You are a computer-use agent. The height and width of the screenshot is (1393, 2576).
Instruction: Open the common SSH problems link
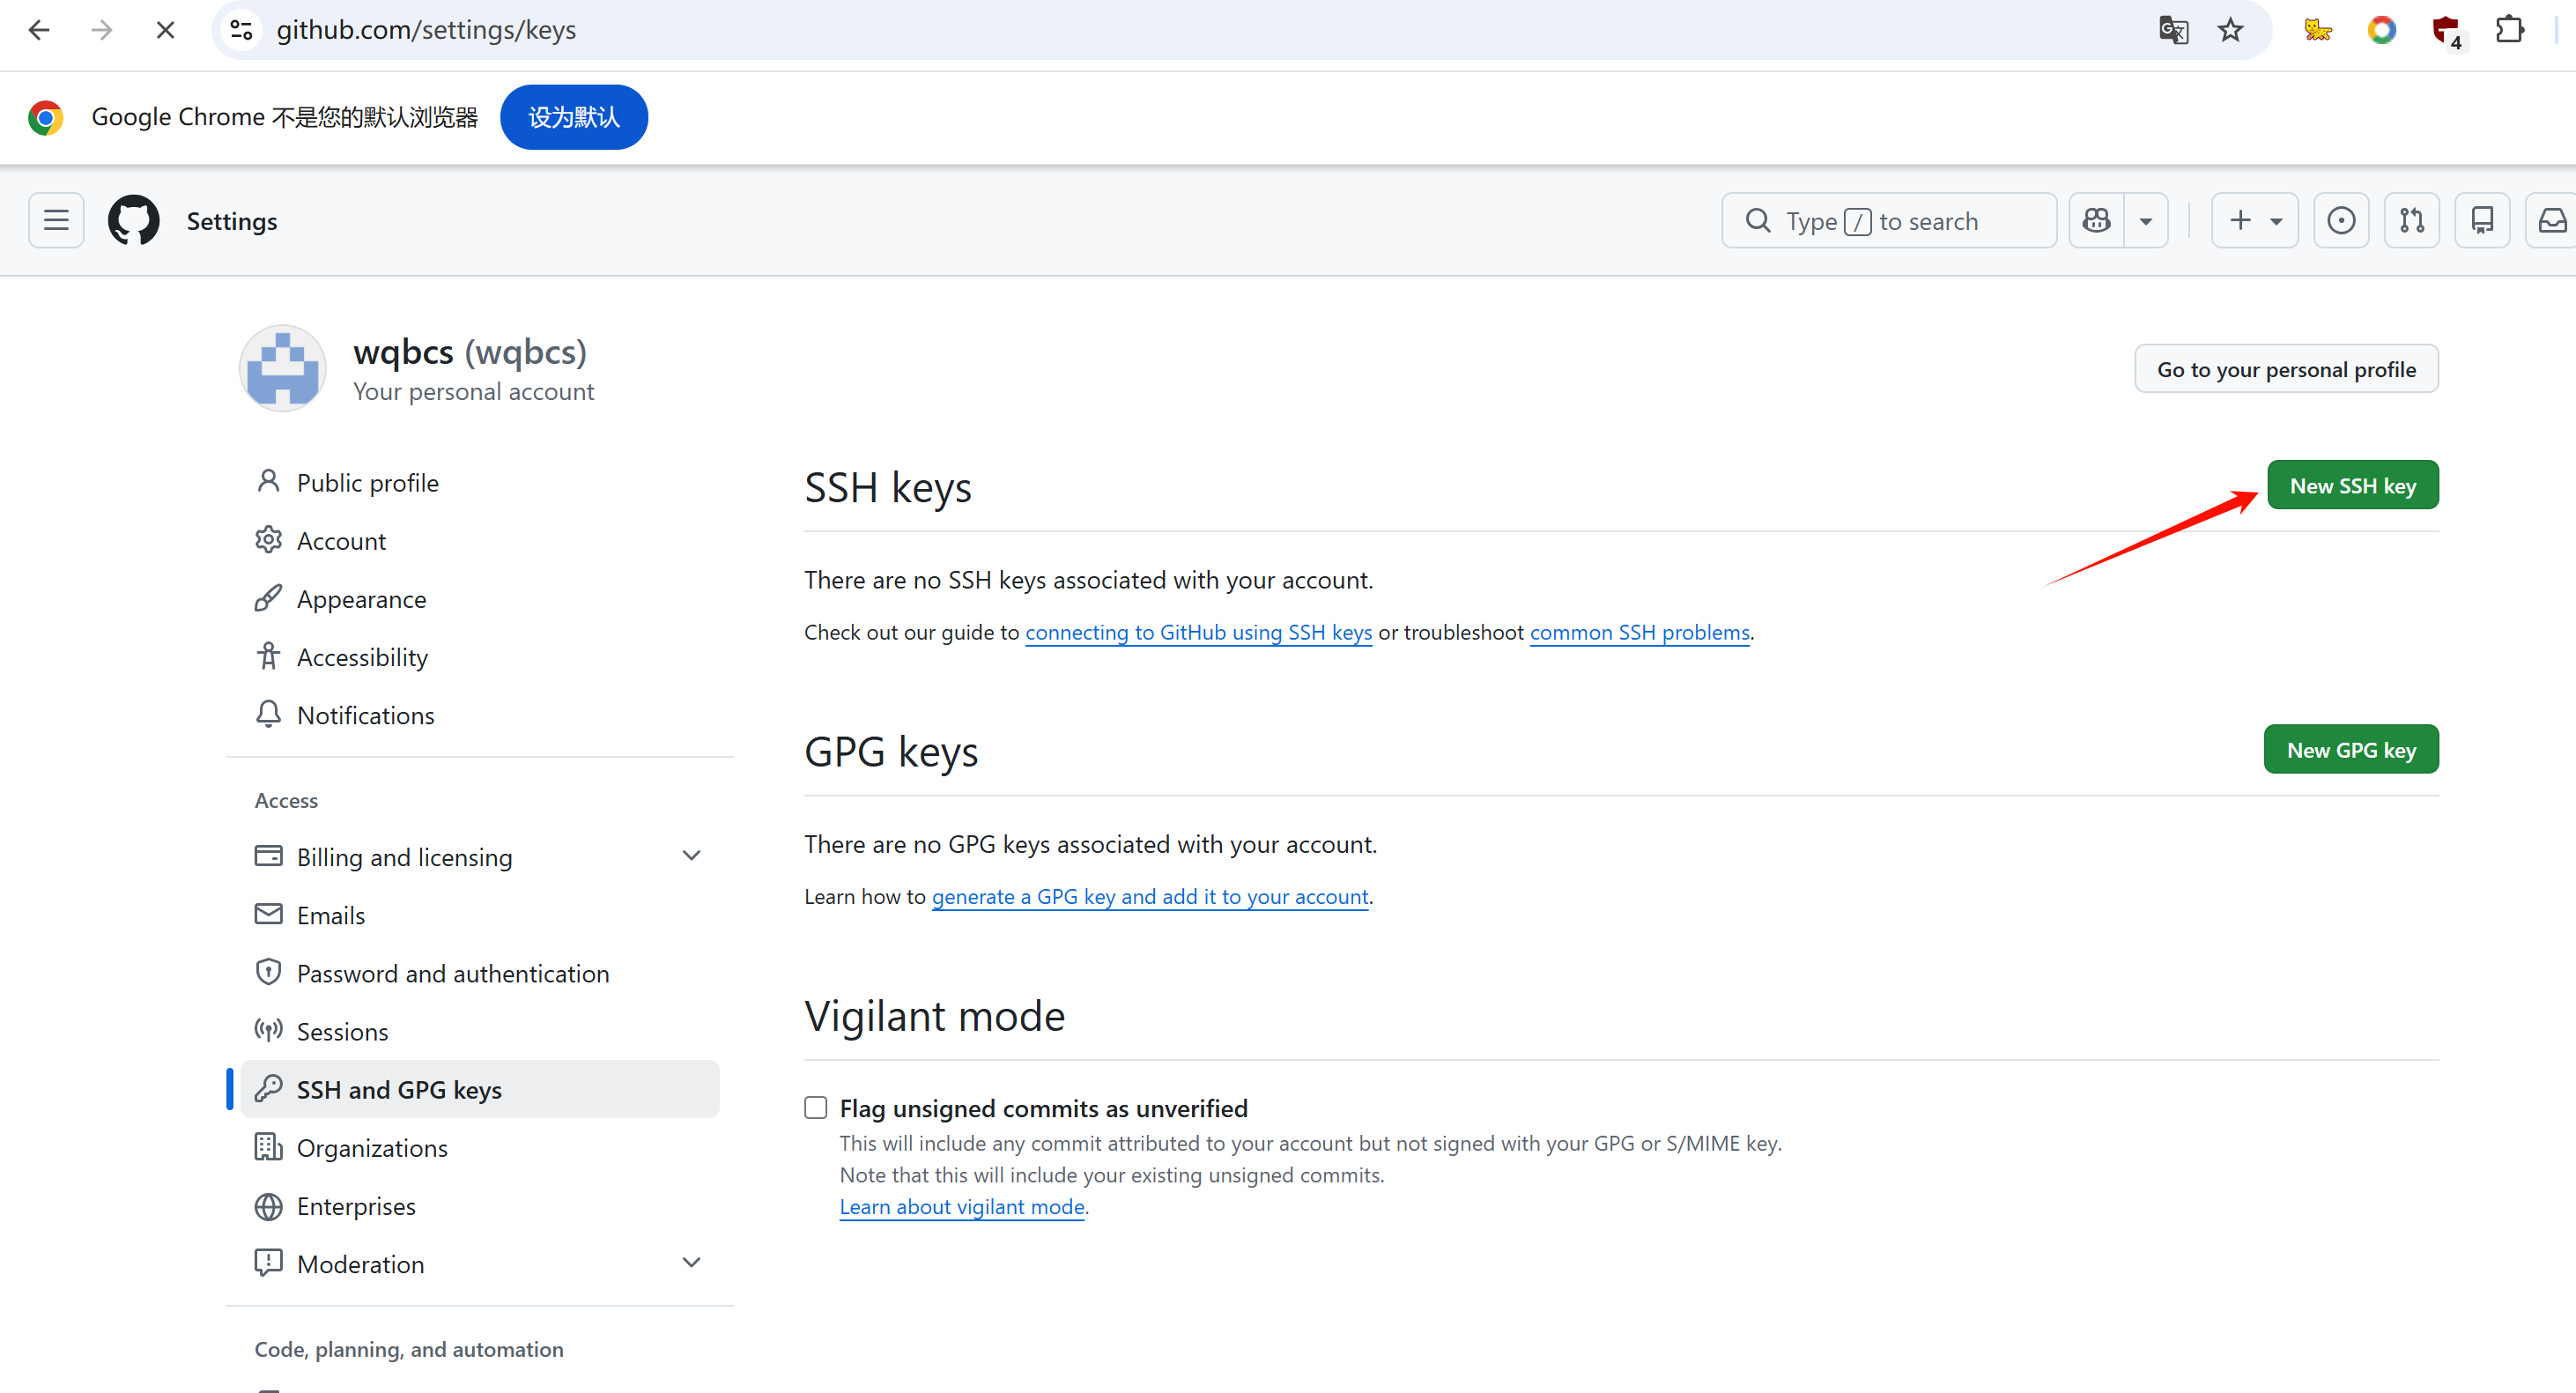tap(1639, 632)
